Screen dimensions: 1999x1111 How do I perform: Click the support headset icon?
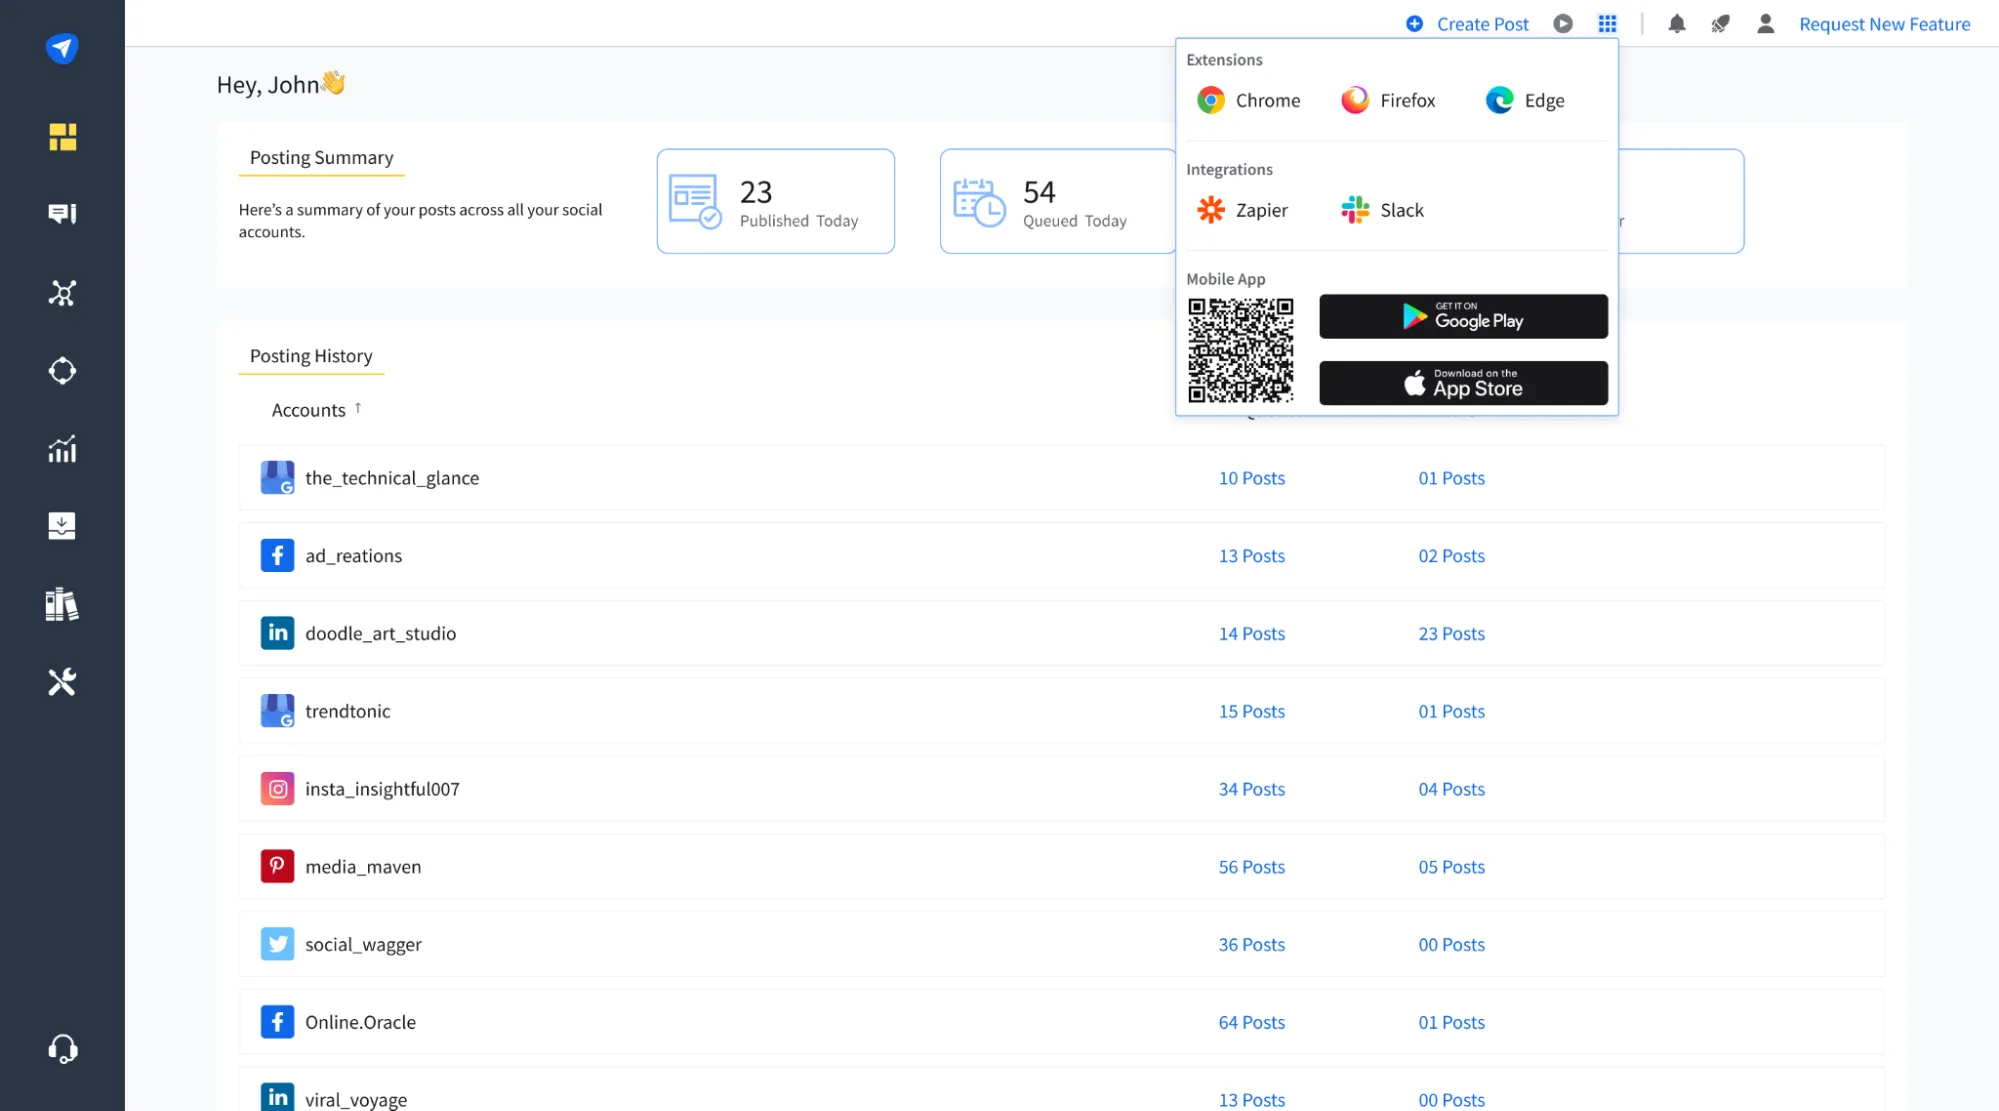click(x=62, y=1048)
